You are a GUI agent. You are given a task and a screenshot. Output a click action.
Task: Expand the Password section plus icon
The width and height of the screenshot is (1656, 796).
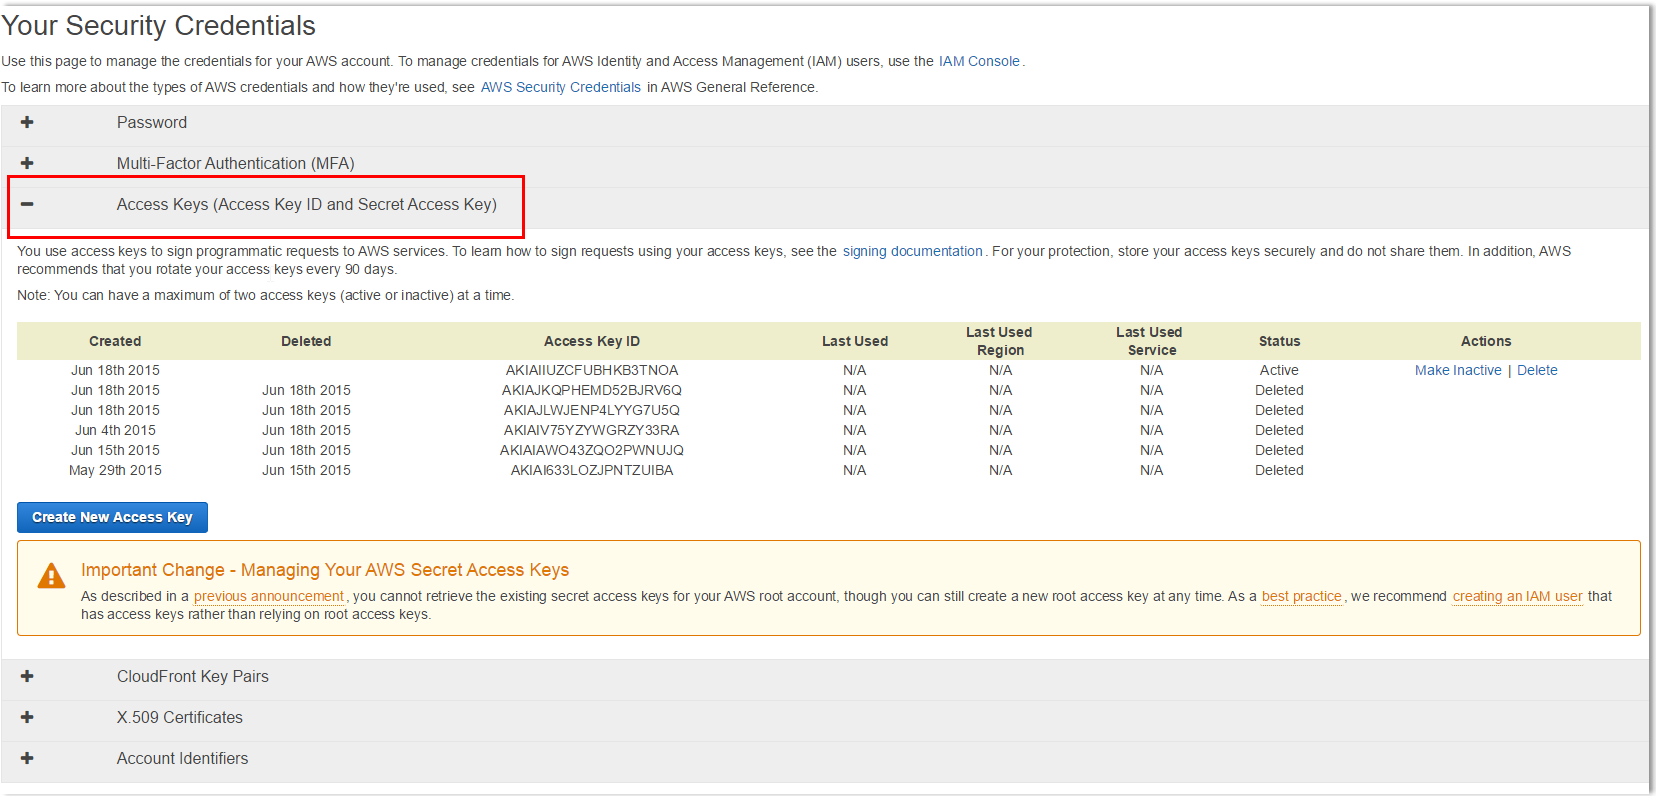pos(27,122)
